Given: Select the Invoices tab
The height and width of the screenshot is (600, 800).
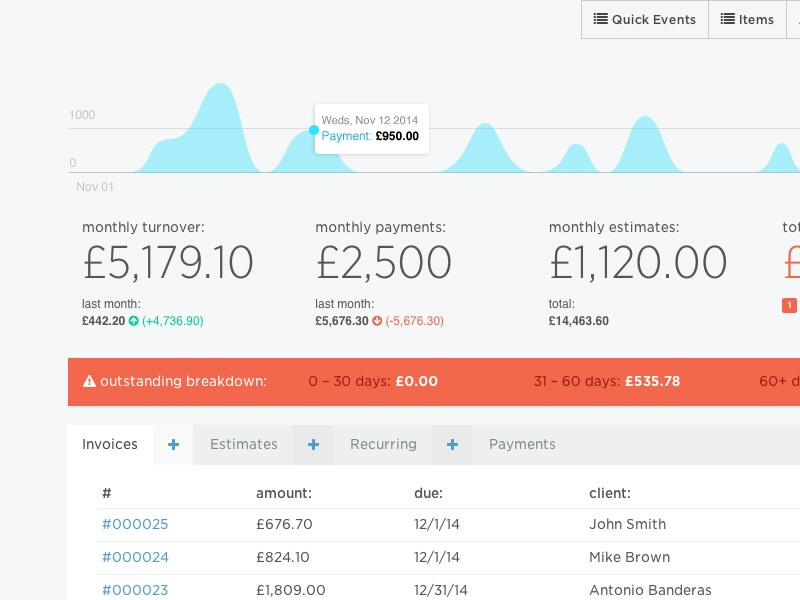Looking at the screenshot, I should 110,444.
